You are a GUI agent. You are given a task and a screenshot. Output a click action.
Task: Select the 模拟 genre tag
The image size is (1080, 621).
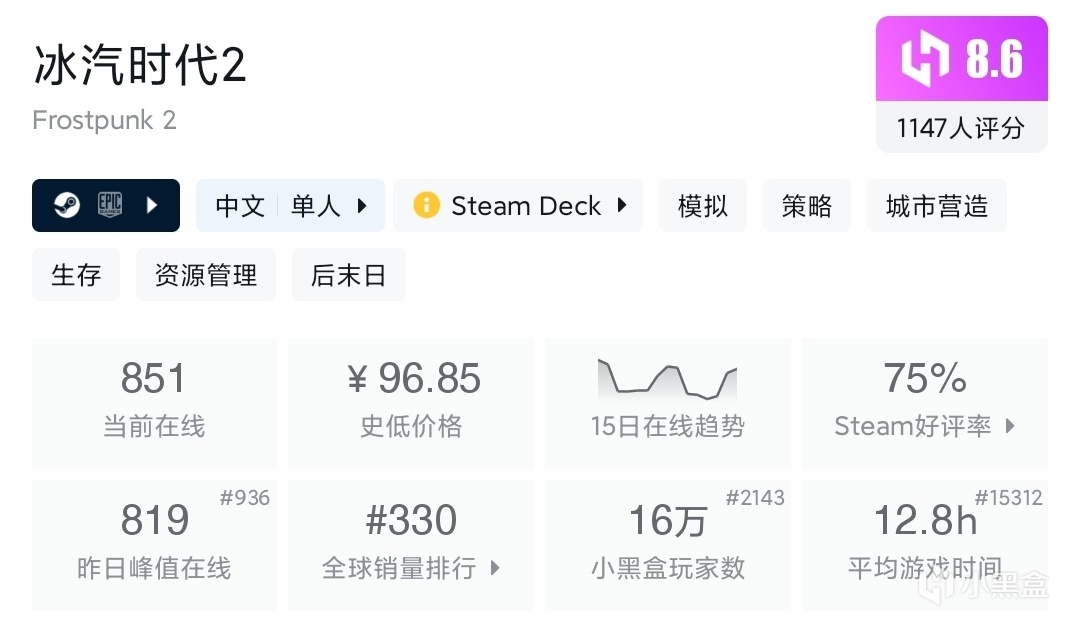coord(702,206)
